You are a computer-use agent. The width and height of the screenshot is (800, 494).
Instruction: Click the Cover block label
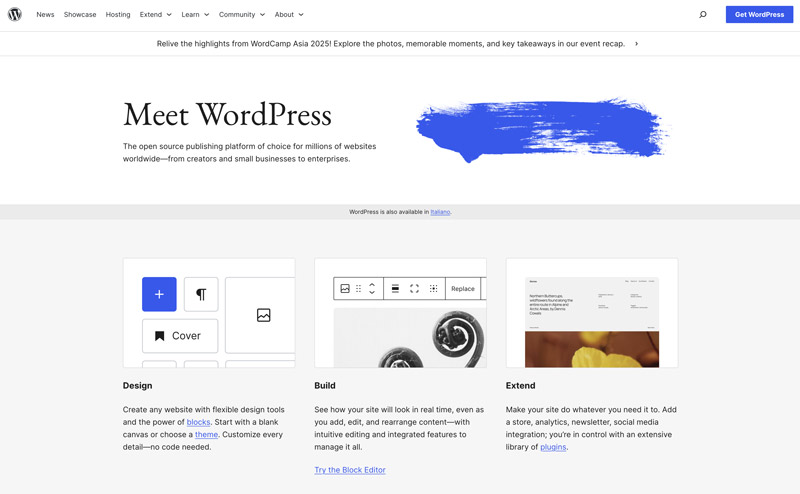[186, 336]
